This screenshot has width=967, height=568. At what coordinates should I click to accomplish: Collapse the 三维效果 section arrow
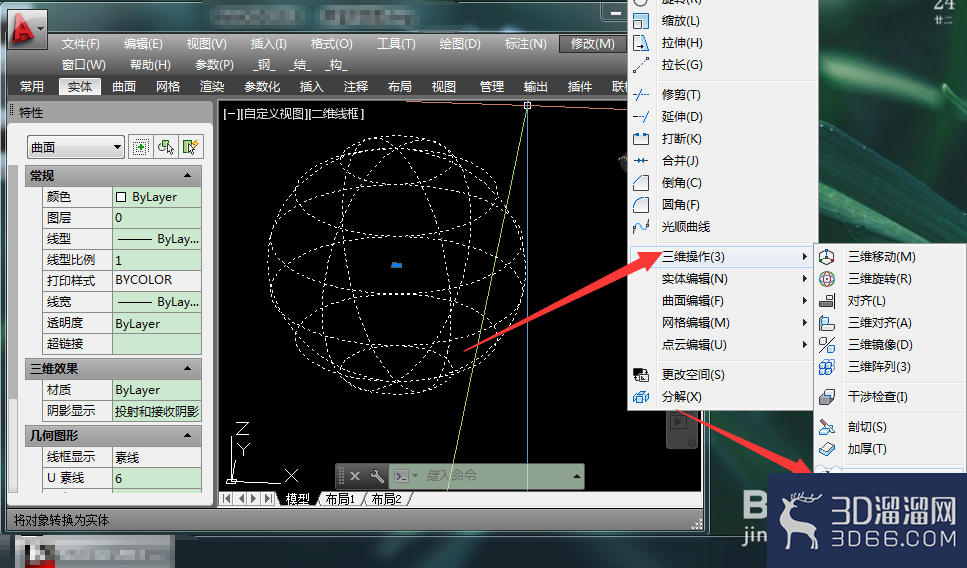(x=187, y=369)
